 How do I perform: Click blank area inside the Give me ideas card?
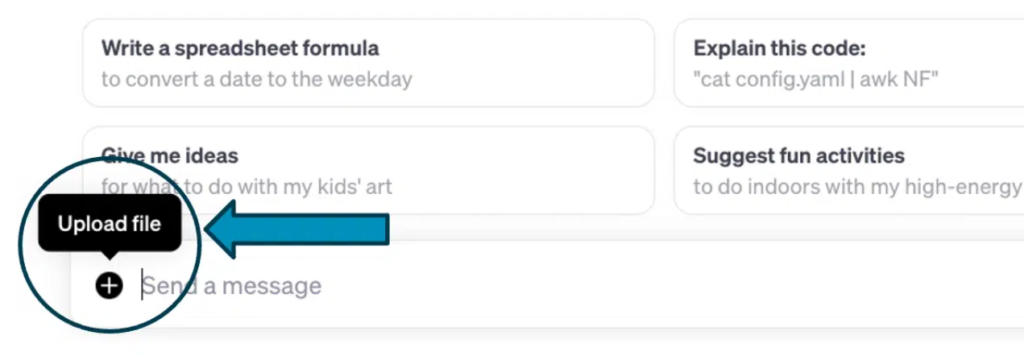click(522, 171)
